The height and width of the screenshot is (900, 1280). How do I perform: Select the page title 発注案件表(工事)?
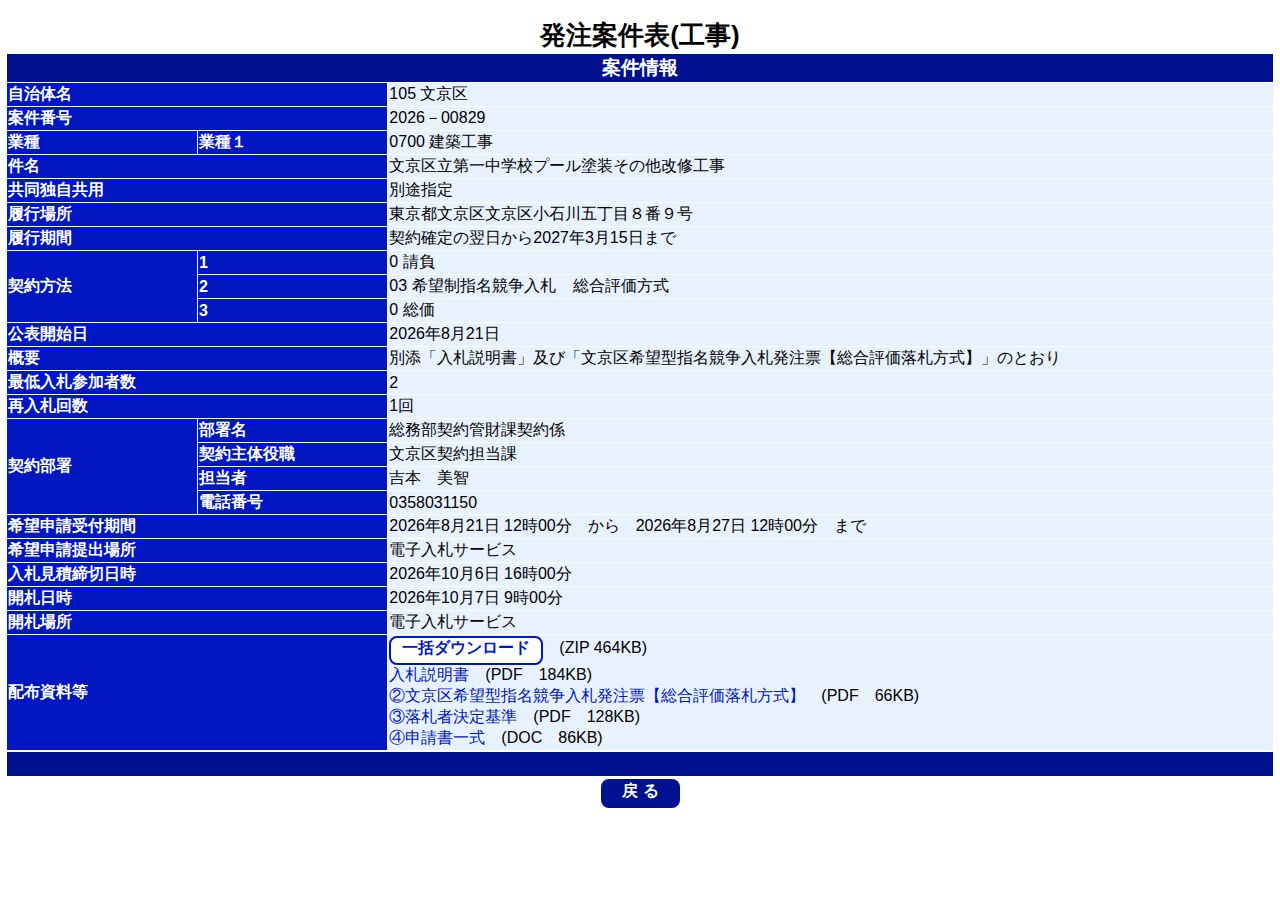[640, 36]
